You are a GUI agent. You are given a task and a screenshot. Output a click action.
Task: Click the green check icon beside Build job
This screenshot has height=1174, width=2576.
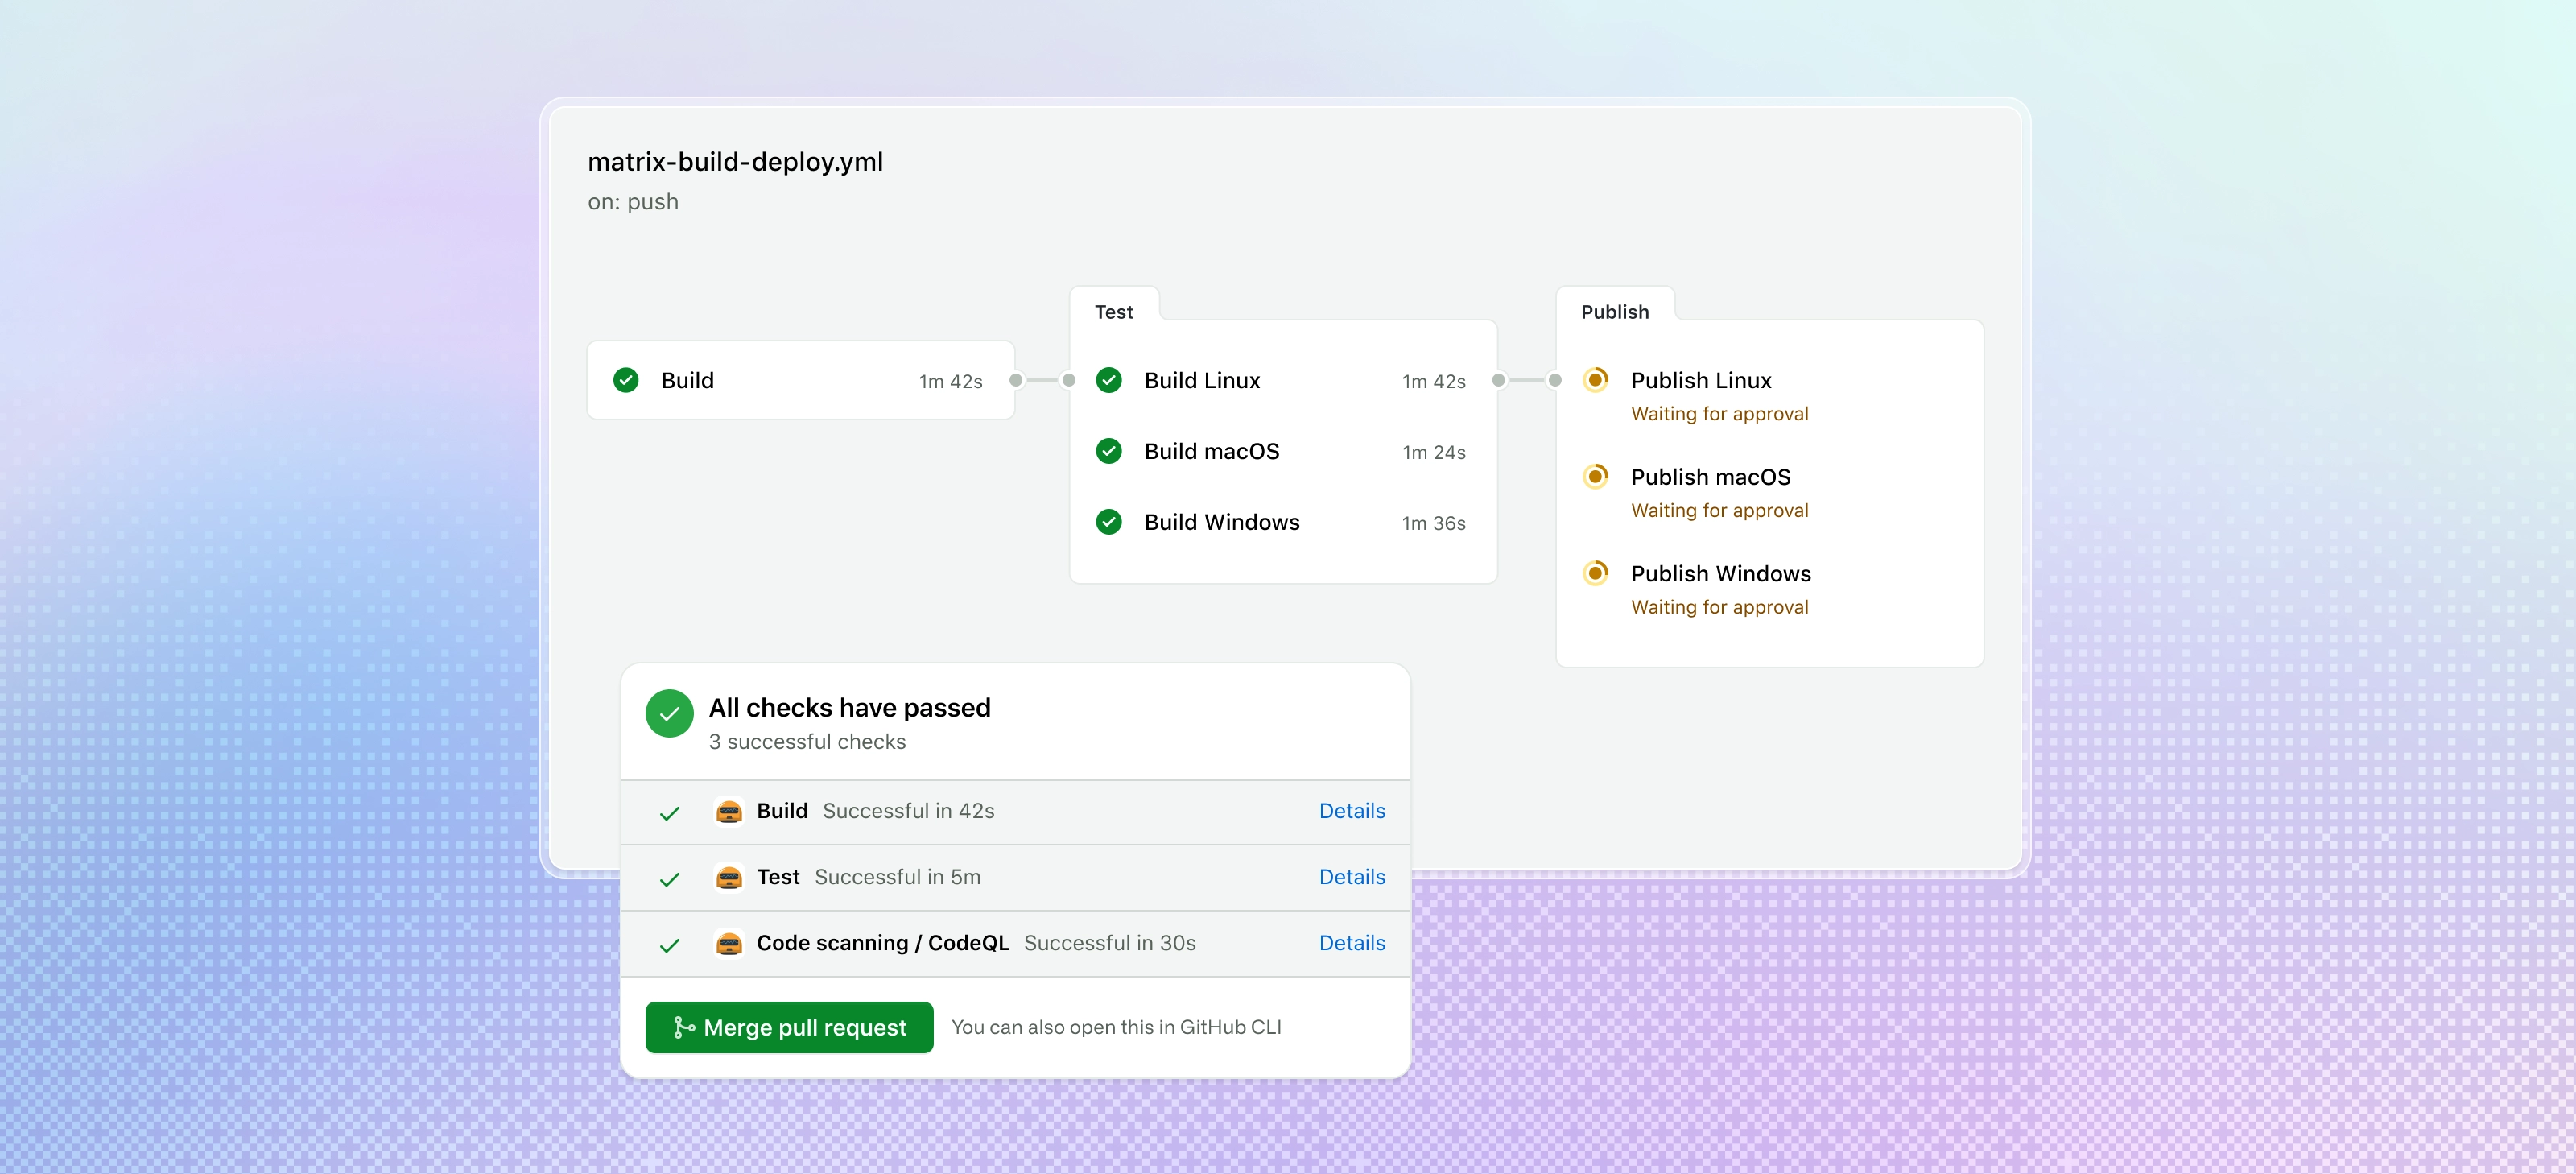click(626, 380)
